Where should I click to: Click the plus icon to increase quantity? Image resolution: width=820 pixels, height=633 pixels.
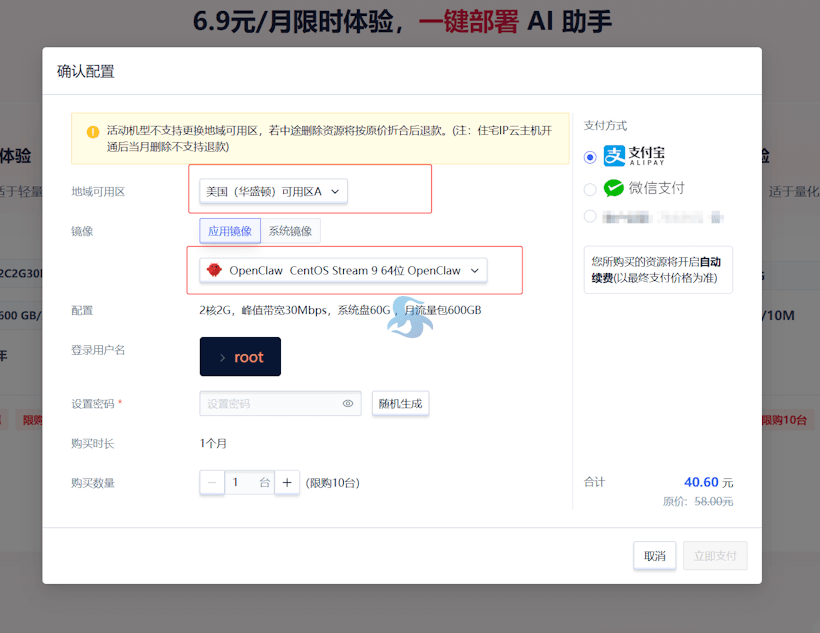pyautogui.click(x=287, y=482)
